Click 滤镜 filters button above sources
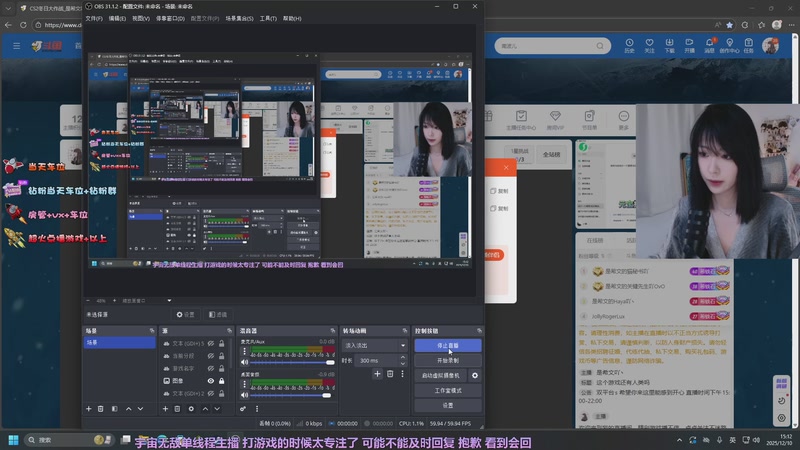The image size is (800, 450). tap(218, 315)
